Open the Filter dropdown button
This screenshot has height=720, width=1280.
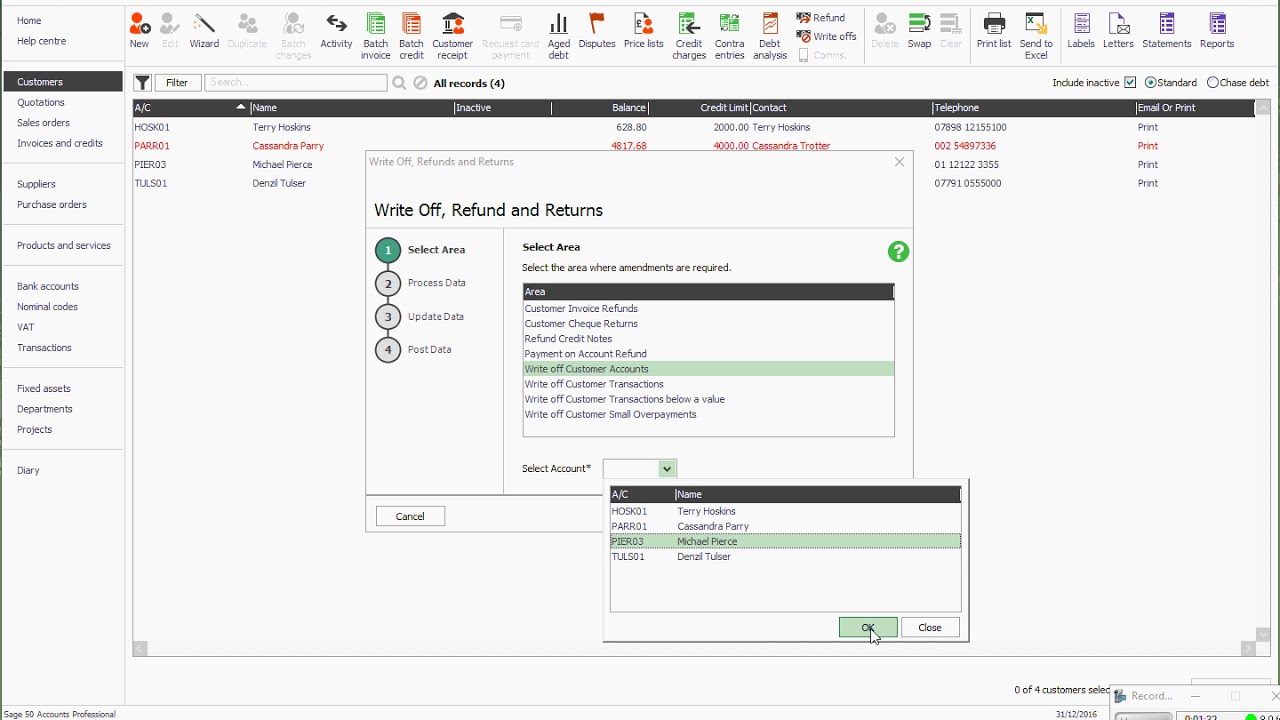click(177, 83)
